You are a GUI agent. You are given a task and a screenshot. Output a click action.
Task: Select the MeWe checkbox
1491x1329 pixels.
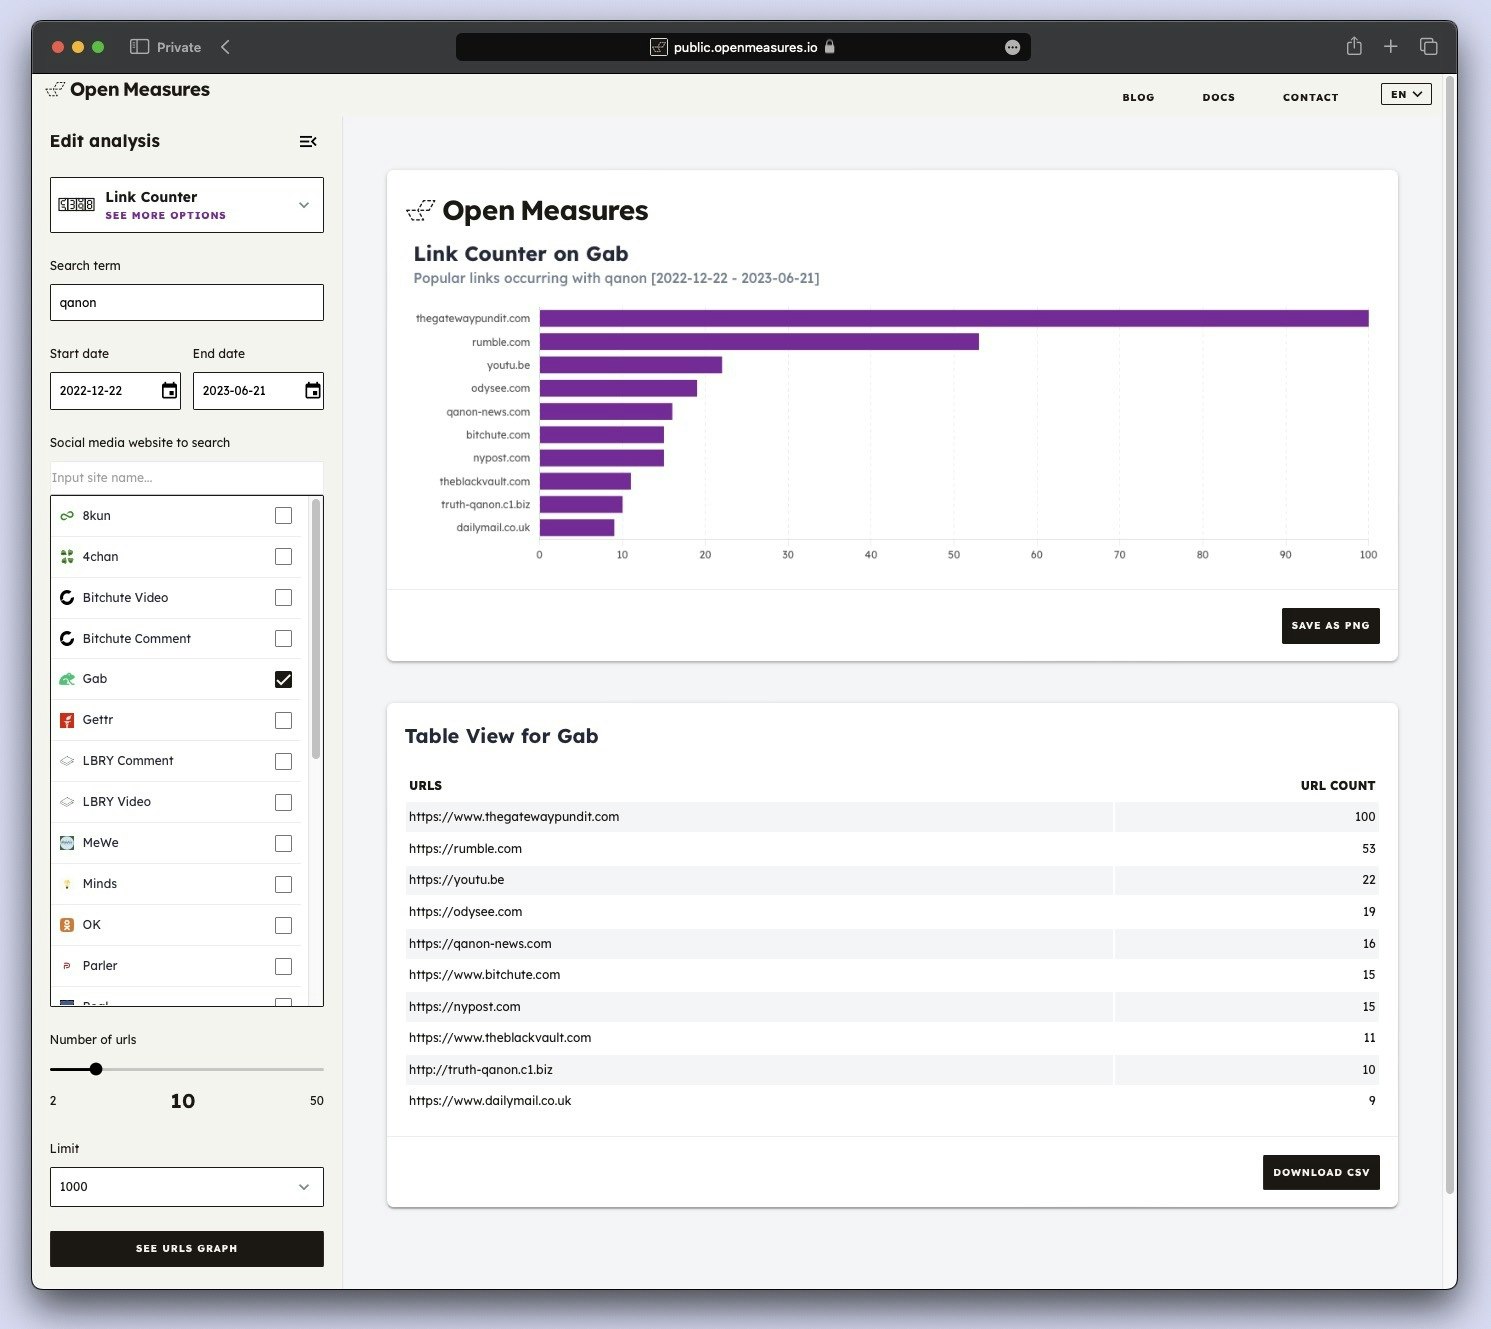coord(284,844)
